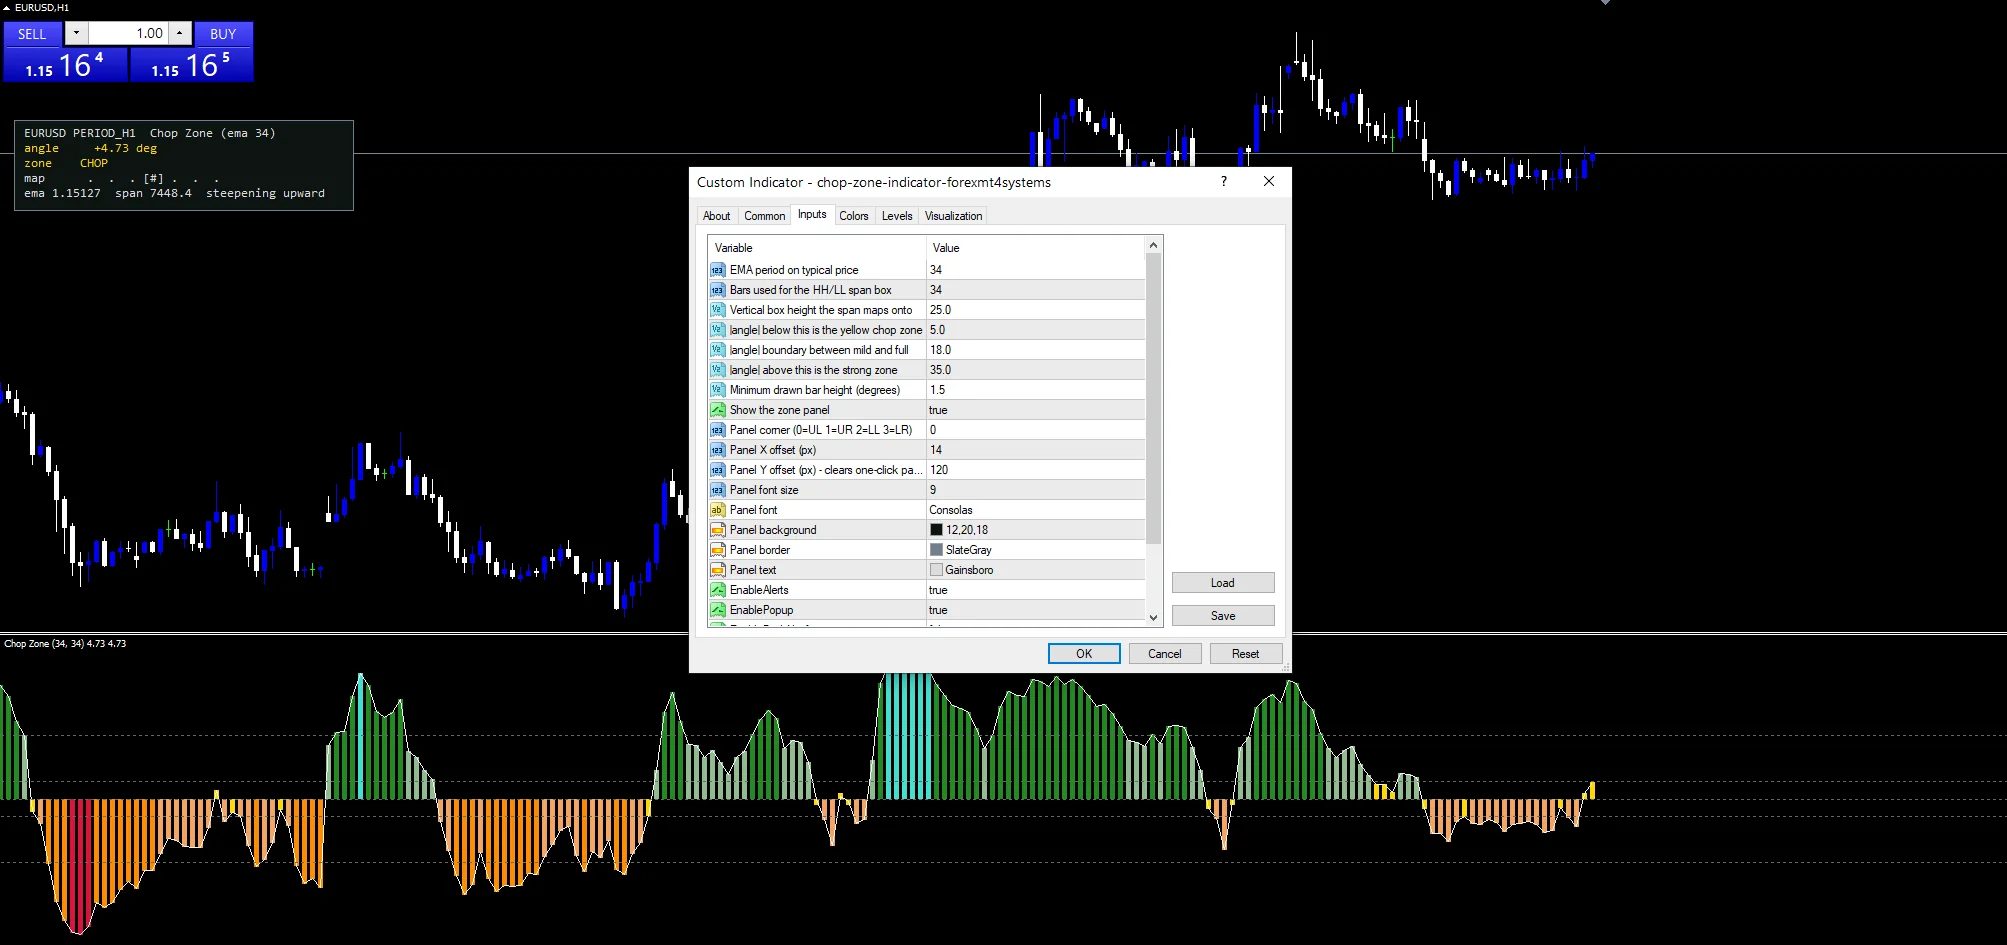Click string icon beside Panel font row

tap(717, 510)
